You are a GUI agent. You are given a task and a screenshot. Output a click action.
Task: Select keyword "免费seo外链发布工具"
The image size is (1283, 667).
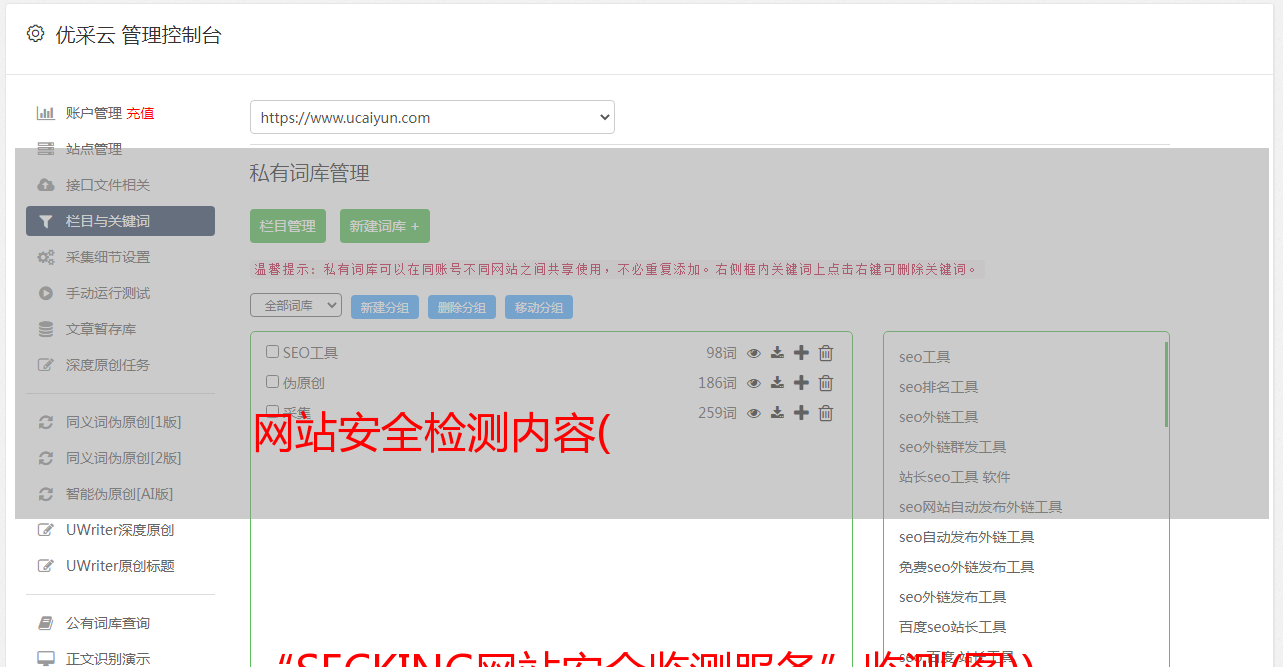click(x=967, y=567)
